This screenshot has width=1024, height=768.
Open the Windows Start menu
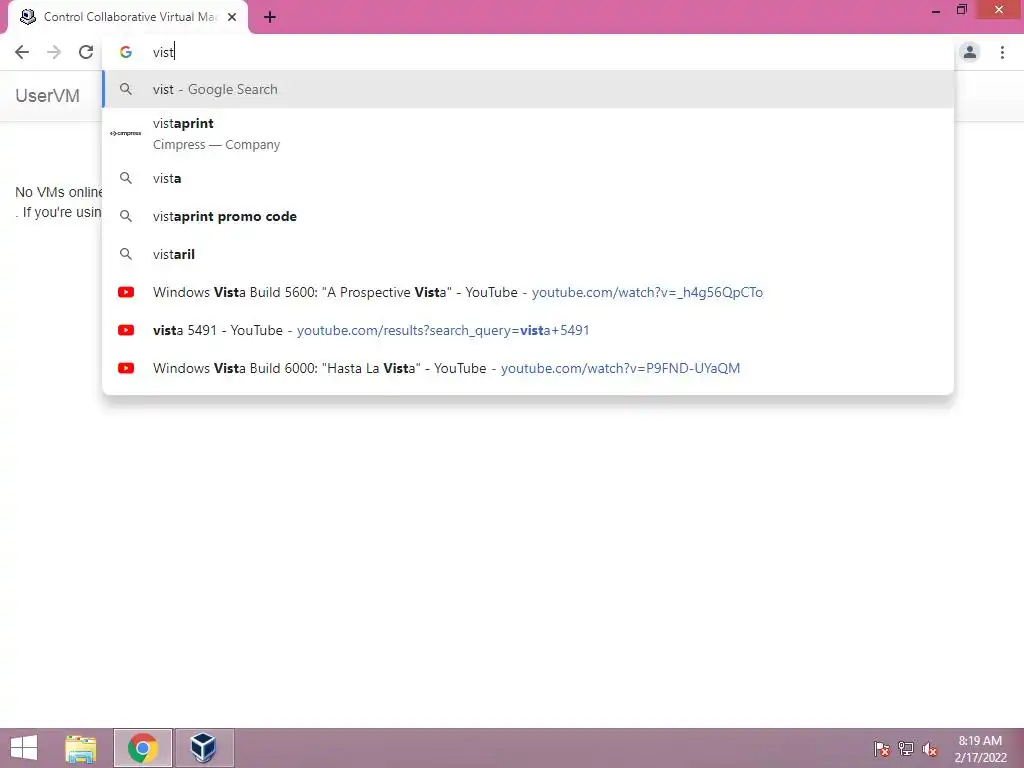click(x=24, y=748)
